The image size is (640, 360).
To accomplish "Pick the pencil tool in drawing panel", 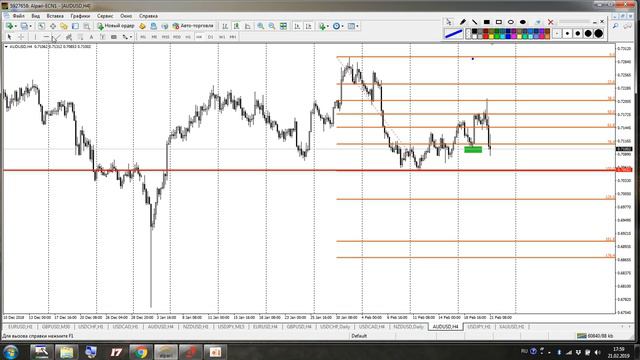I will (463, 22).
